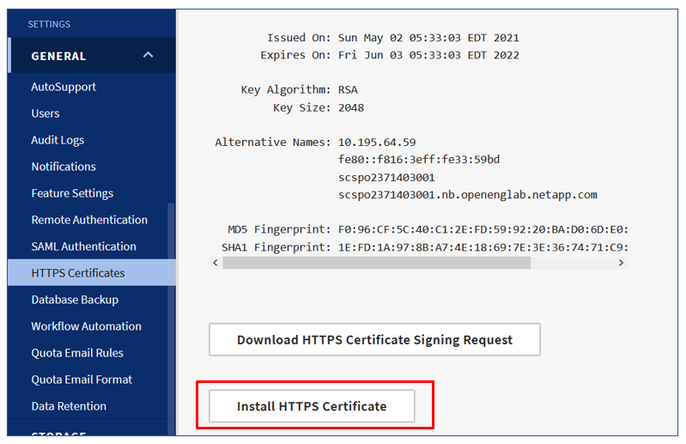
Task: Click the Expires On date value
Action: pos(428,55)
